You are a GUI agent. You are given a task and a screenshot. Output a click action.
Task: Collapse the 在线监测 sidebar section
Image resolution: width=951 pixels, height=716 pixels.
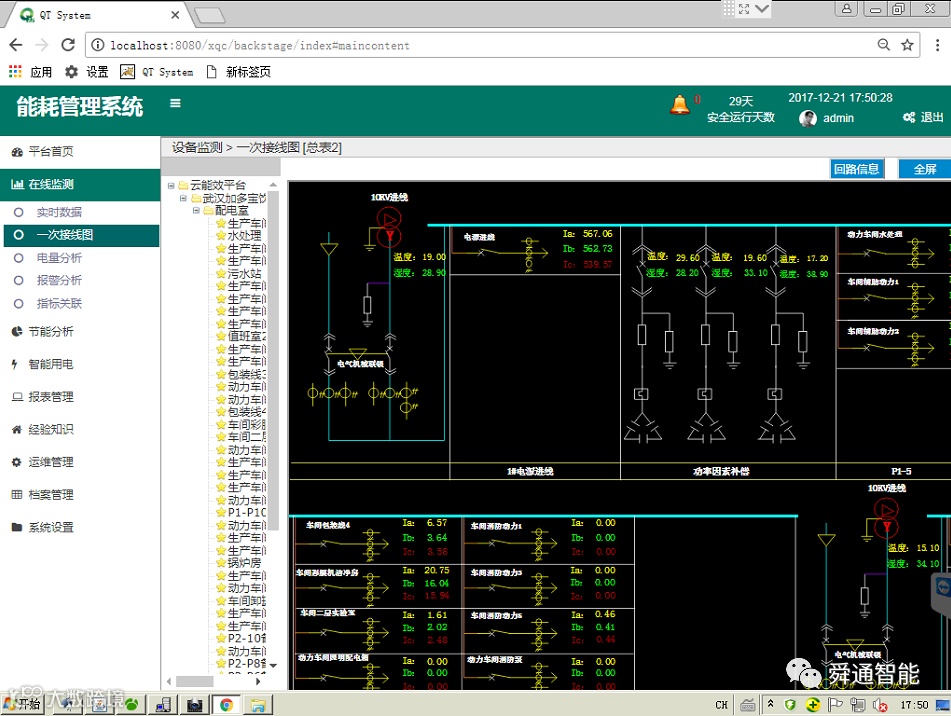tap(50, 184)
